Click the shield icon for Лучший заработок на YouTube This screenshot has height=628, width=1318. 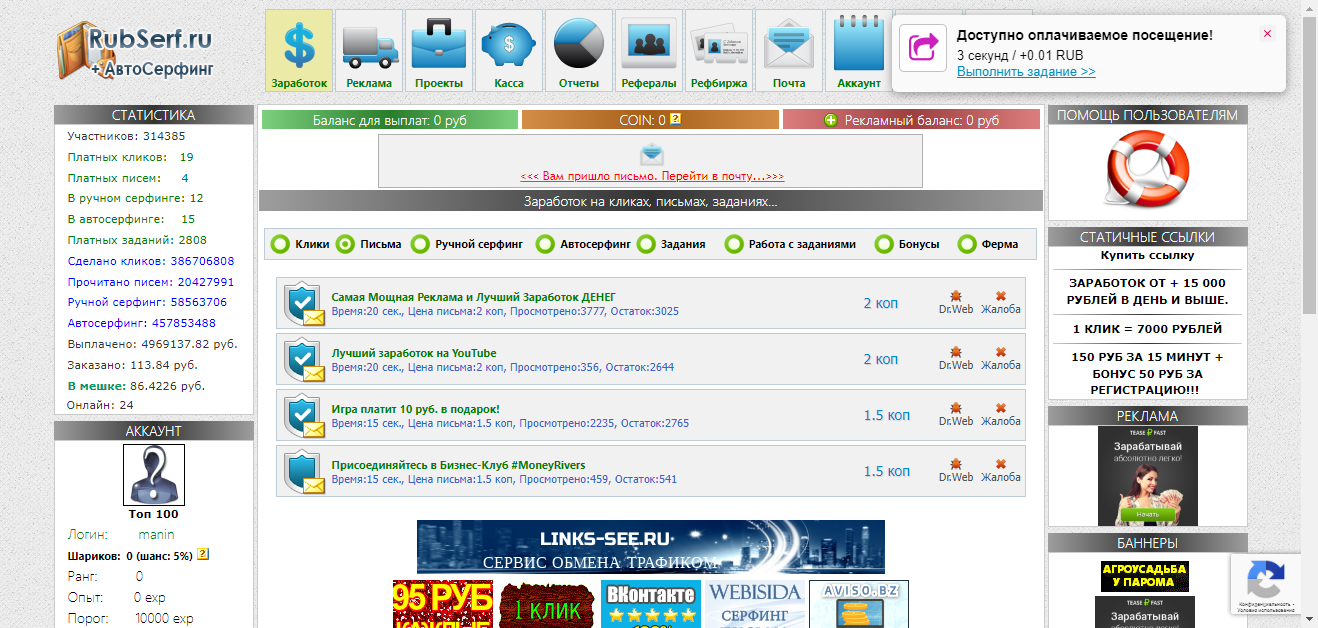[304, 360]
